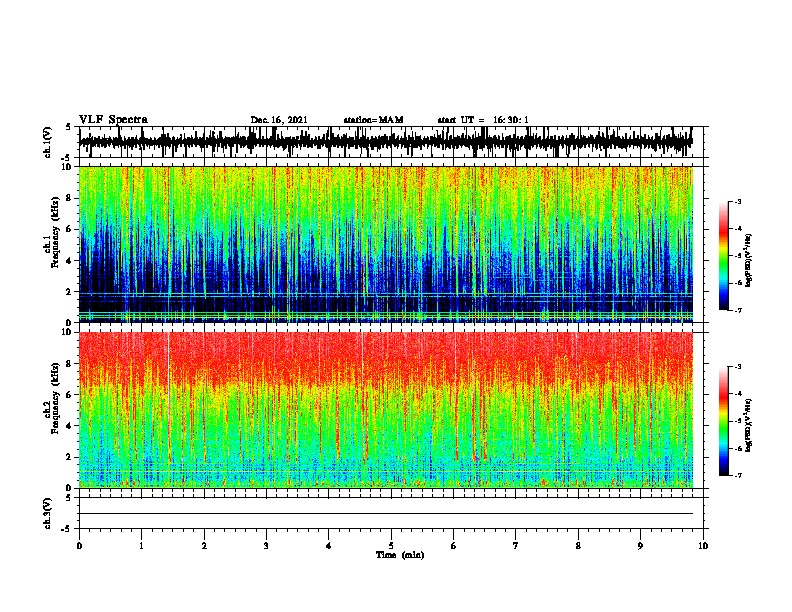Select the date text "Dec. 16, 2021"

click(279, 120)
